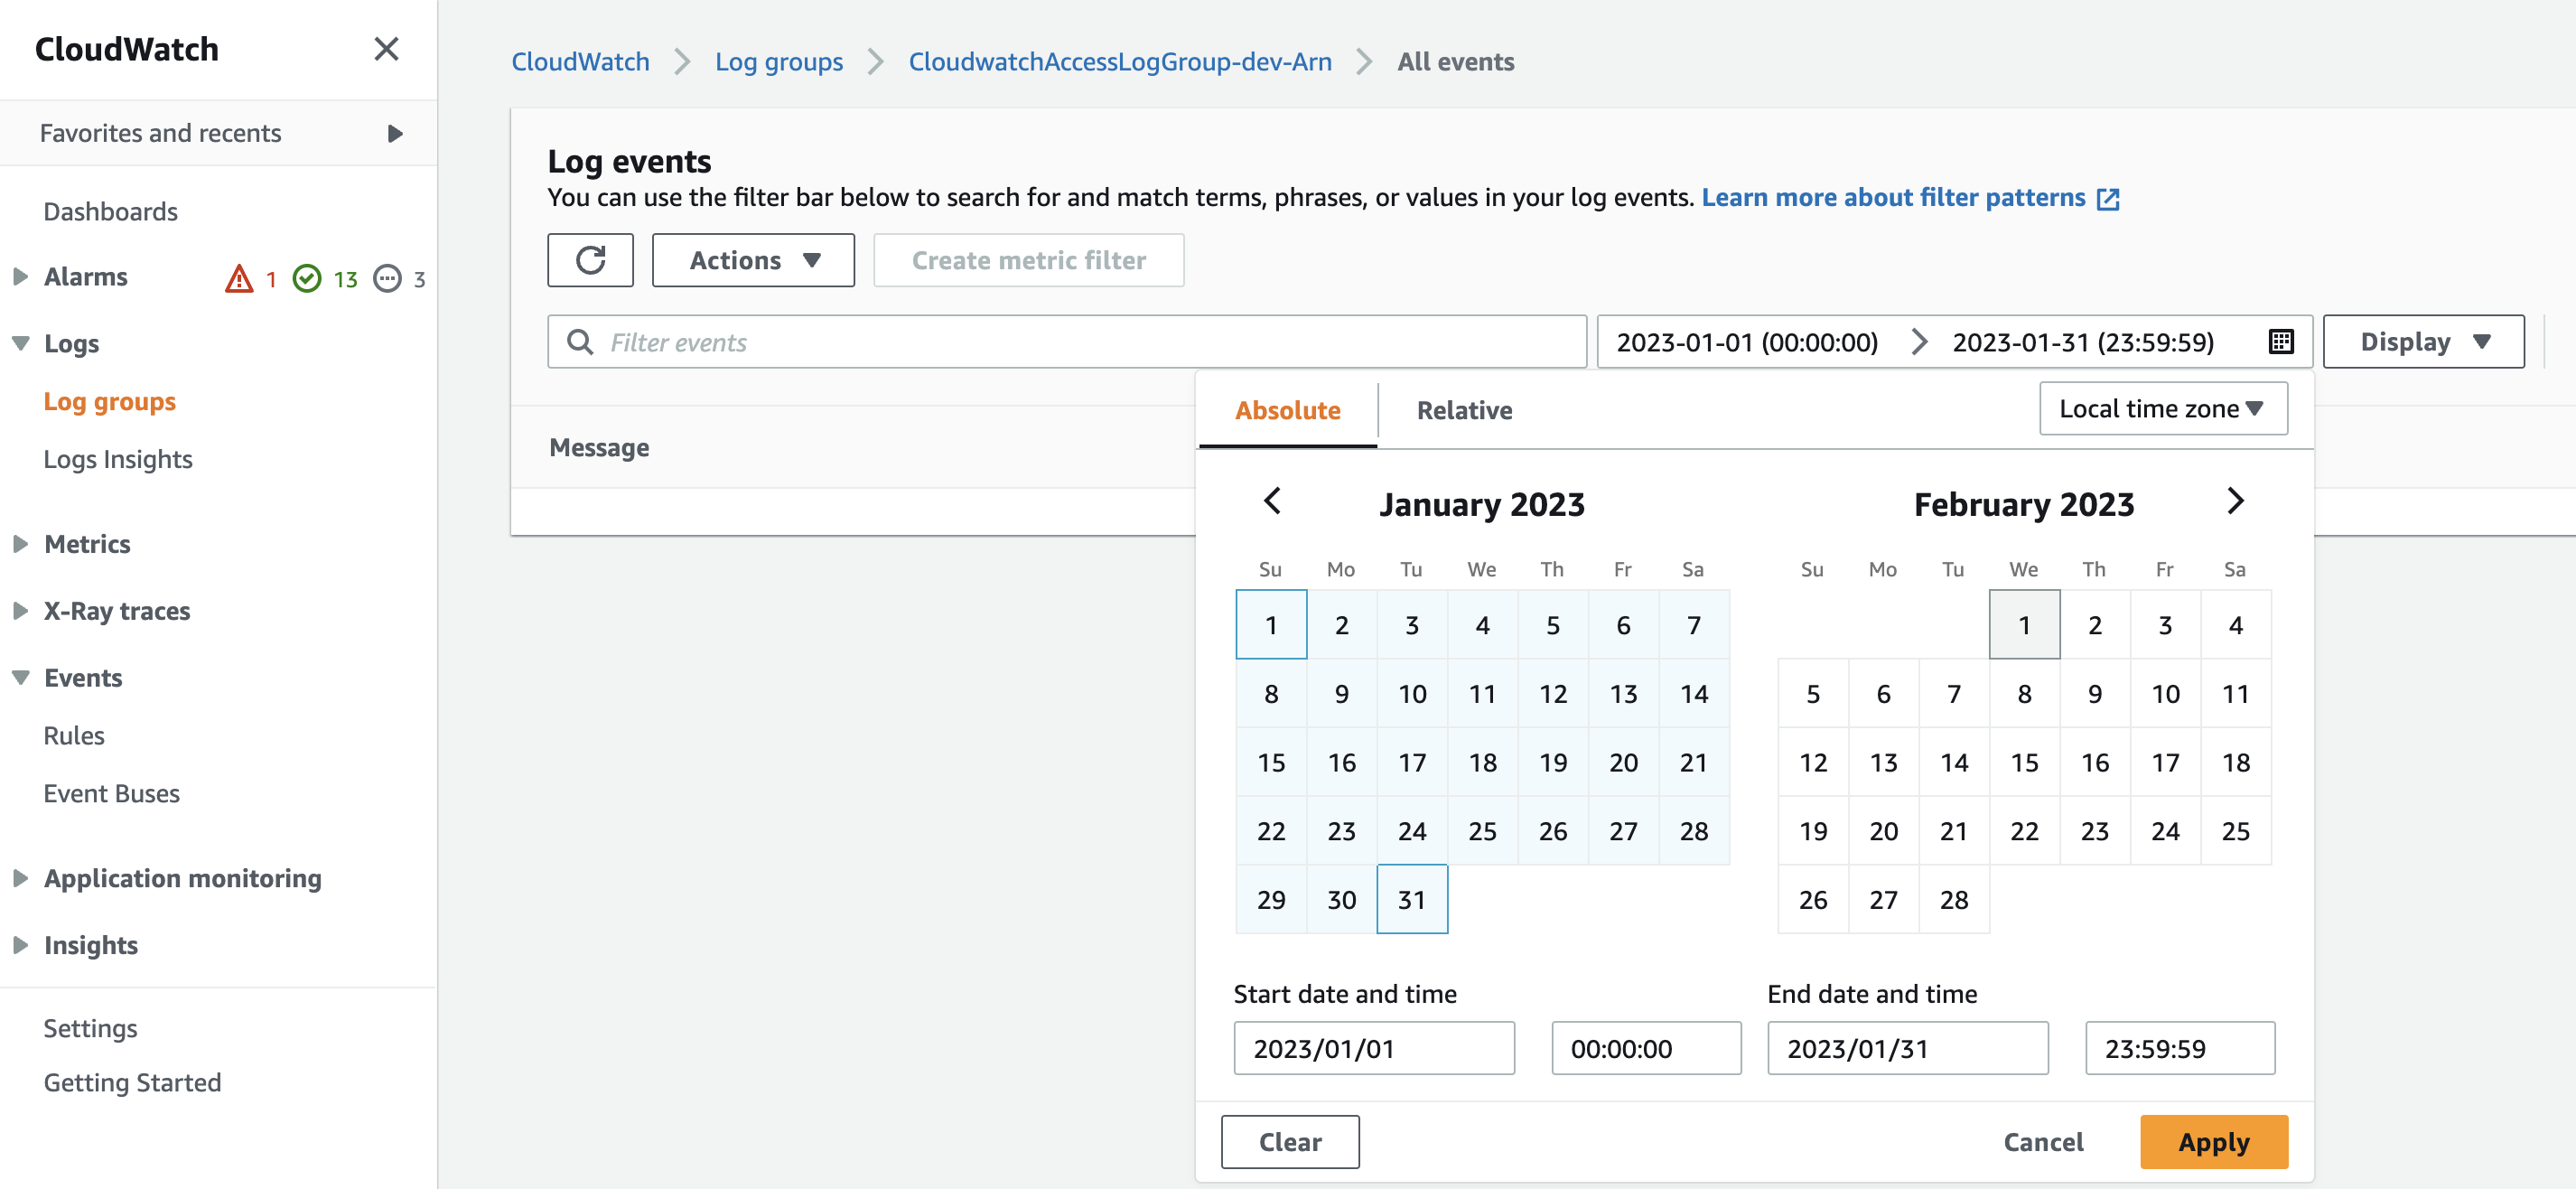The width and height of the screenshot is (2576, 1189).
Task: Click the Message column header
Action: click(599, 447)
